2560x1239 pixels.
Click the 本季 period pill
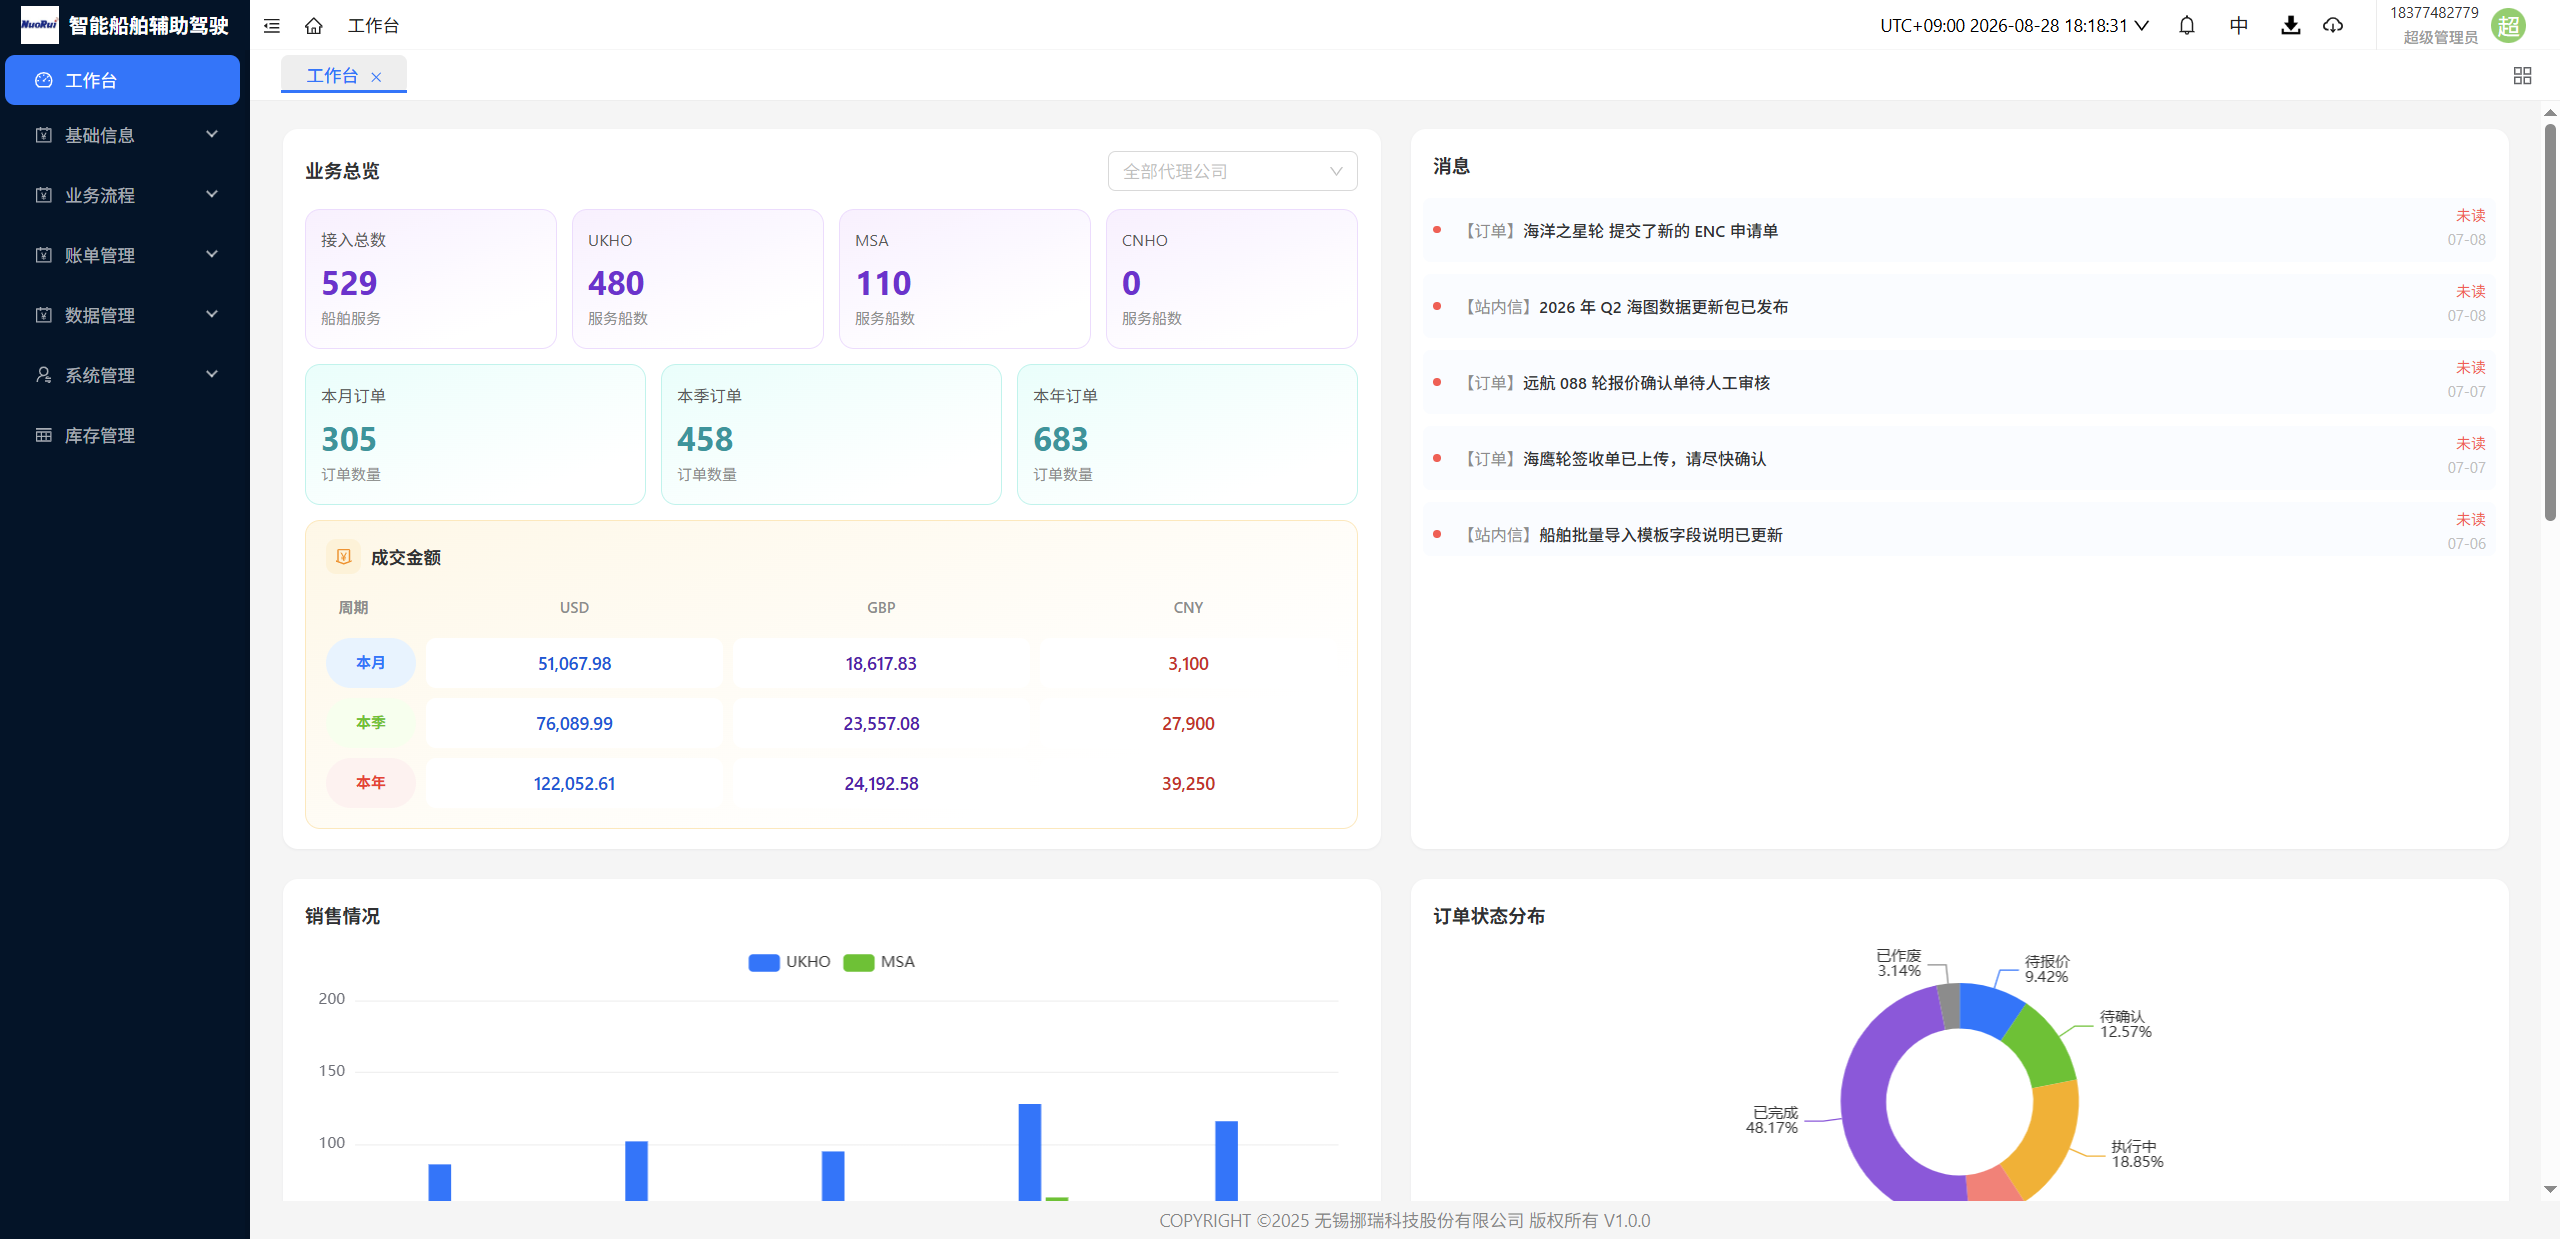371,723
